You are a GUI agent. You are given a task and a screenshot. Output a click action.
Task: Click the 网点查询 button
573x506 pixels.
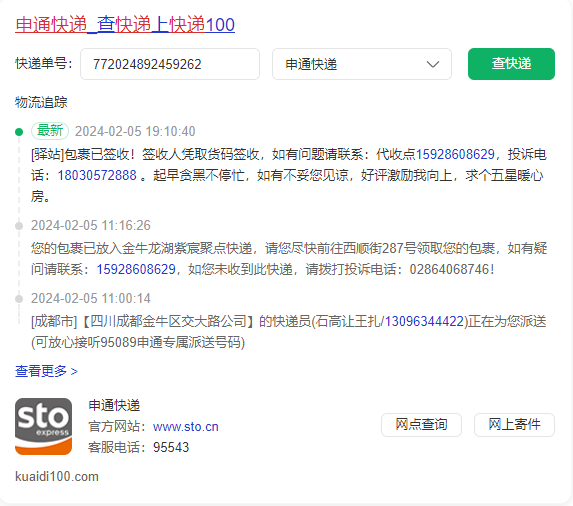421,425
